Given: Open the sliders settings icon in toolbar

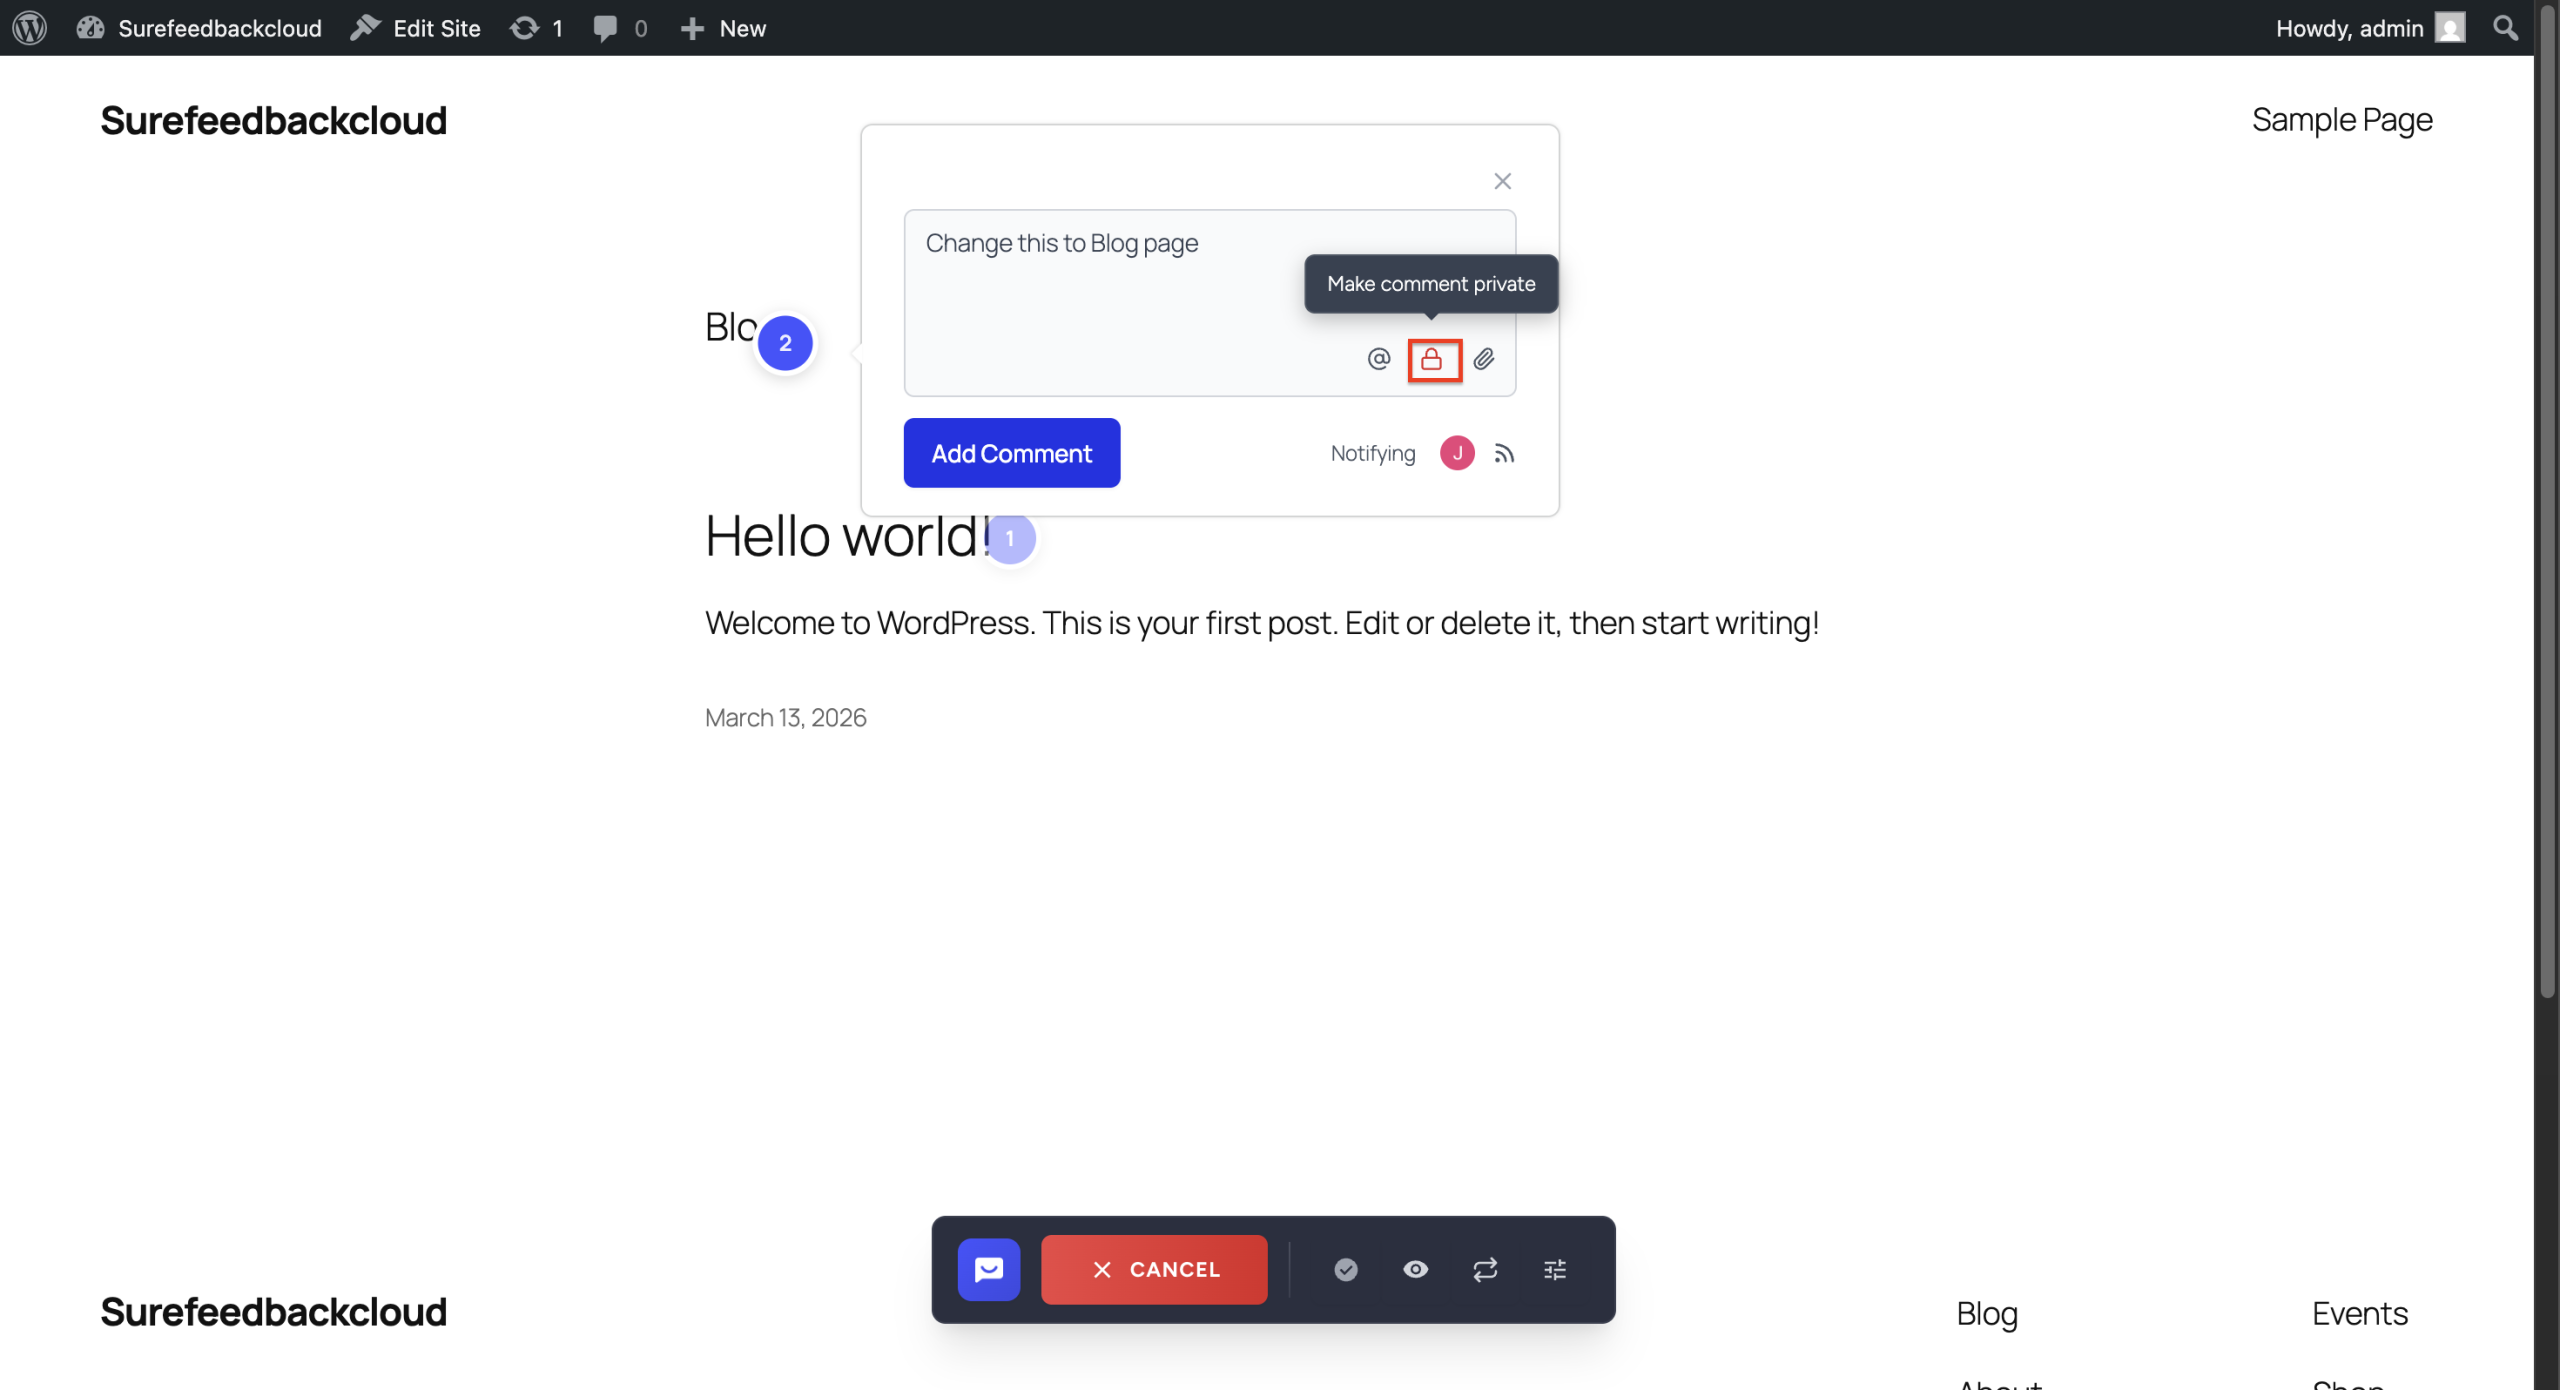Looking at the screenshot, I should point(1555,1269).
